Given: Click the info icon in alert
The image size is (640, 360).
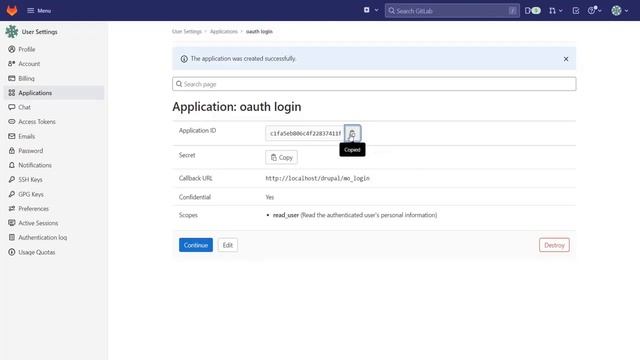Looking at the screenshot, I should click(184, 59).
